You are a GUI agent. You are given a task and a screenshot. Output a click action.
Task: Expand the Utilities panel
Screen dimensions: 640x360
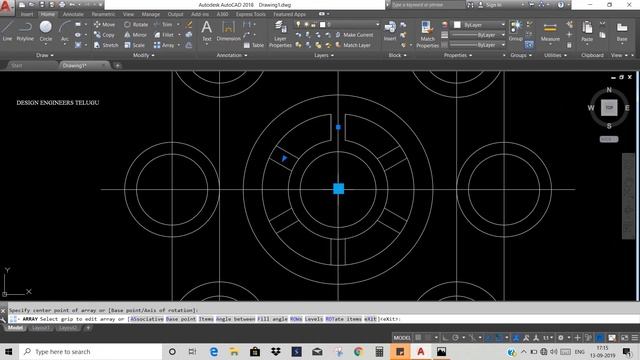(x=555, y=55)
